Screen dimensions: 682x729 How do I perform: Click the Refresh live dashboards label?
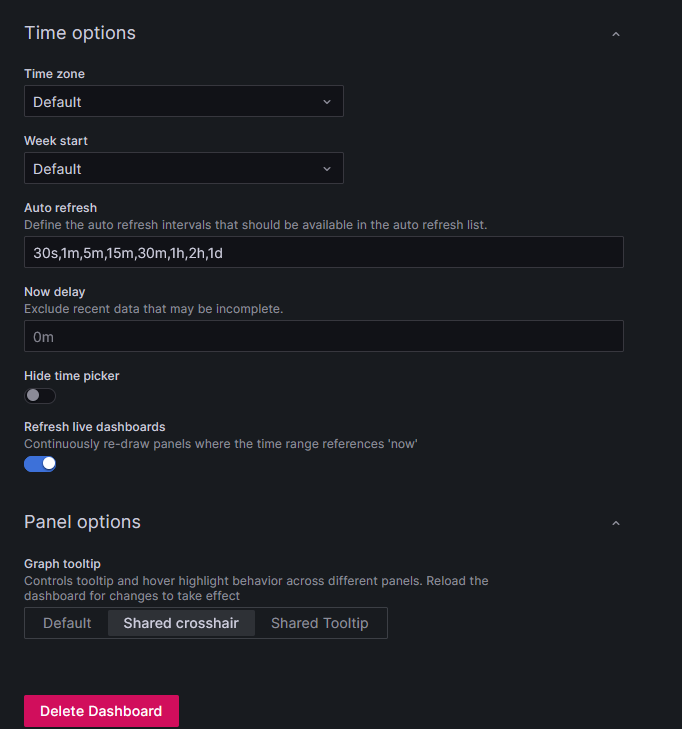pyautogui.click(x=95, y=427)
